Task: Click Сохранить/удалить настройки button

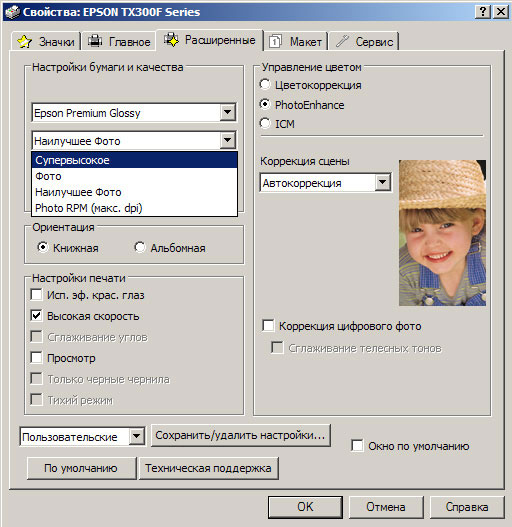Action: coord(241,435)
